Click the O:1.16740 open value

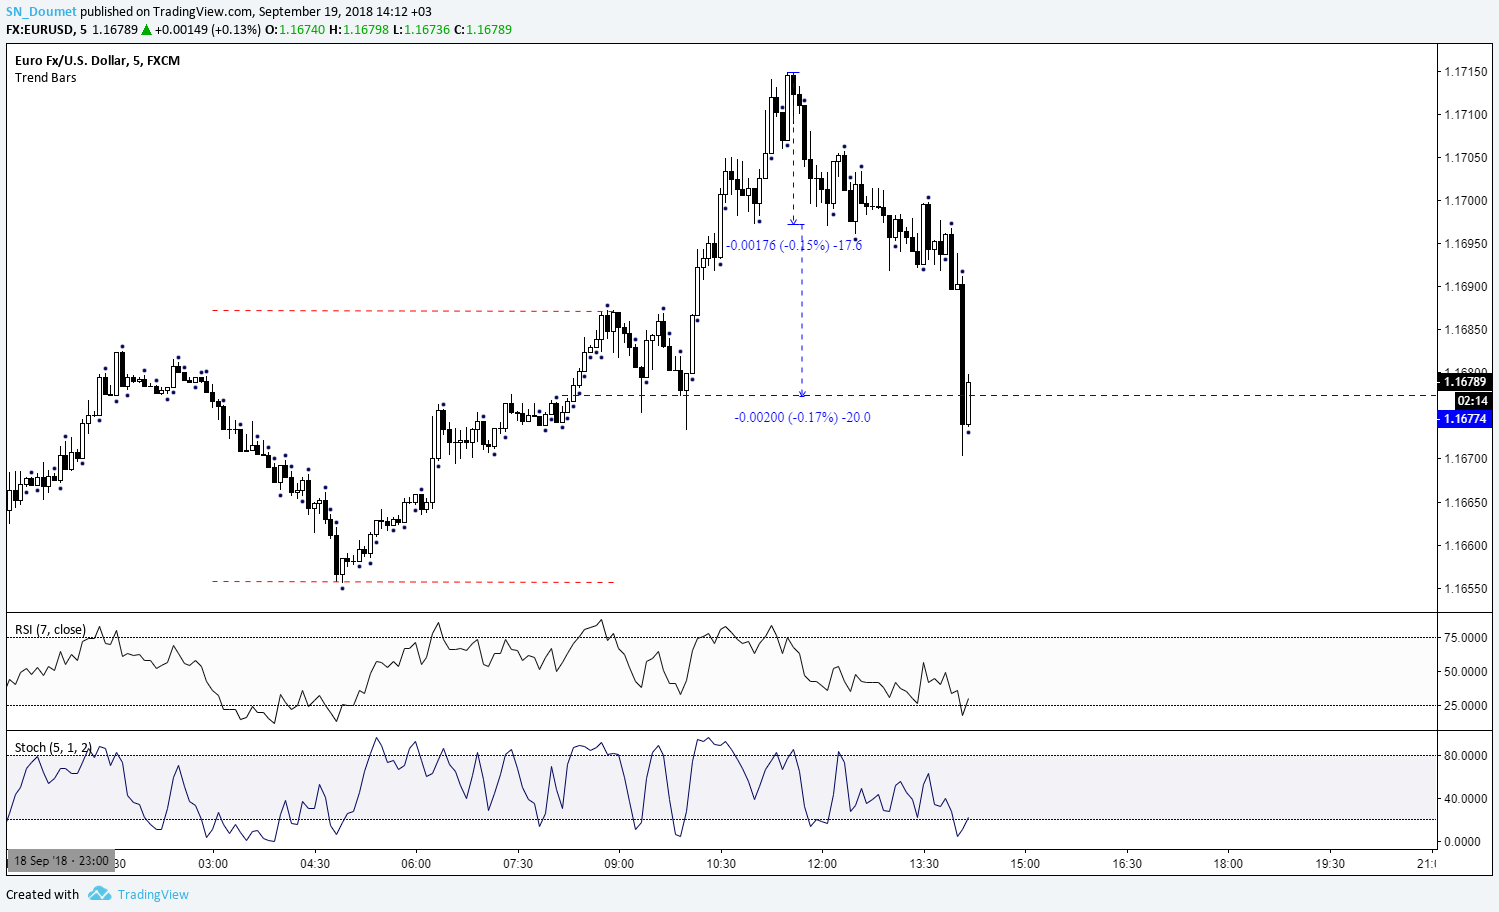click(x=294, y=30)
